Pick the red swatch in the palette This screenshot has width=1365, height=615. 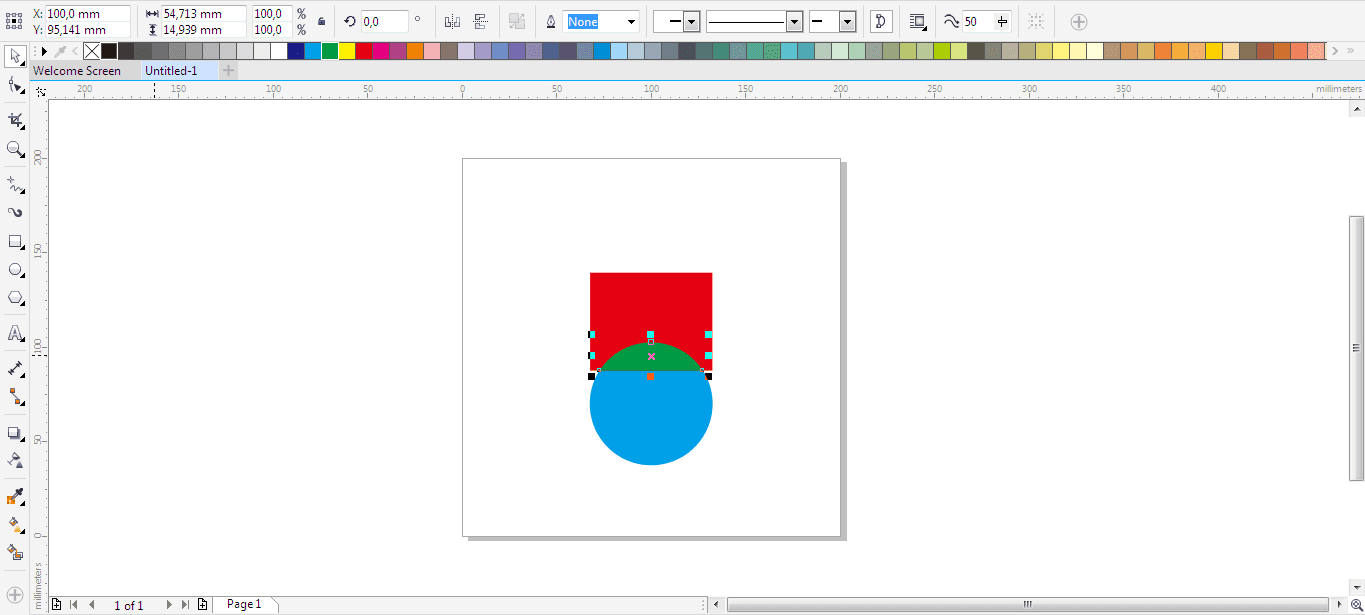coord(364,51)
